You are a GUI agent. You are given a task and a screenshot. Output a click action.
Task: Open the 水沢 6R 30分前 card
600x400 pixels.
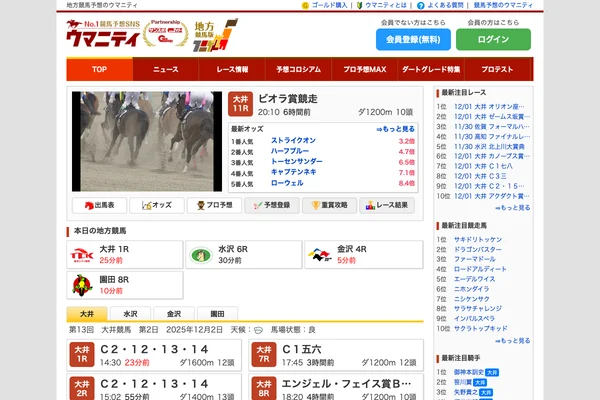(244, 255)
